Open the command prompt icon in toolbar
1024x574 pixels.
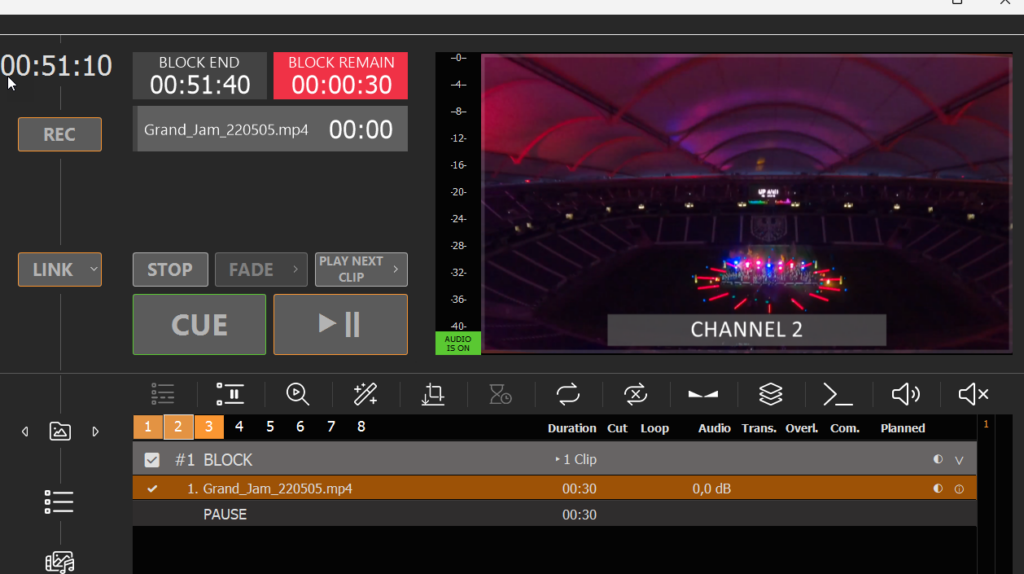(x=838, y=394)
